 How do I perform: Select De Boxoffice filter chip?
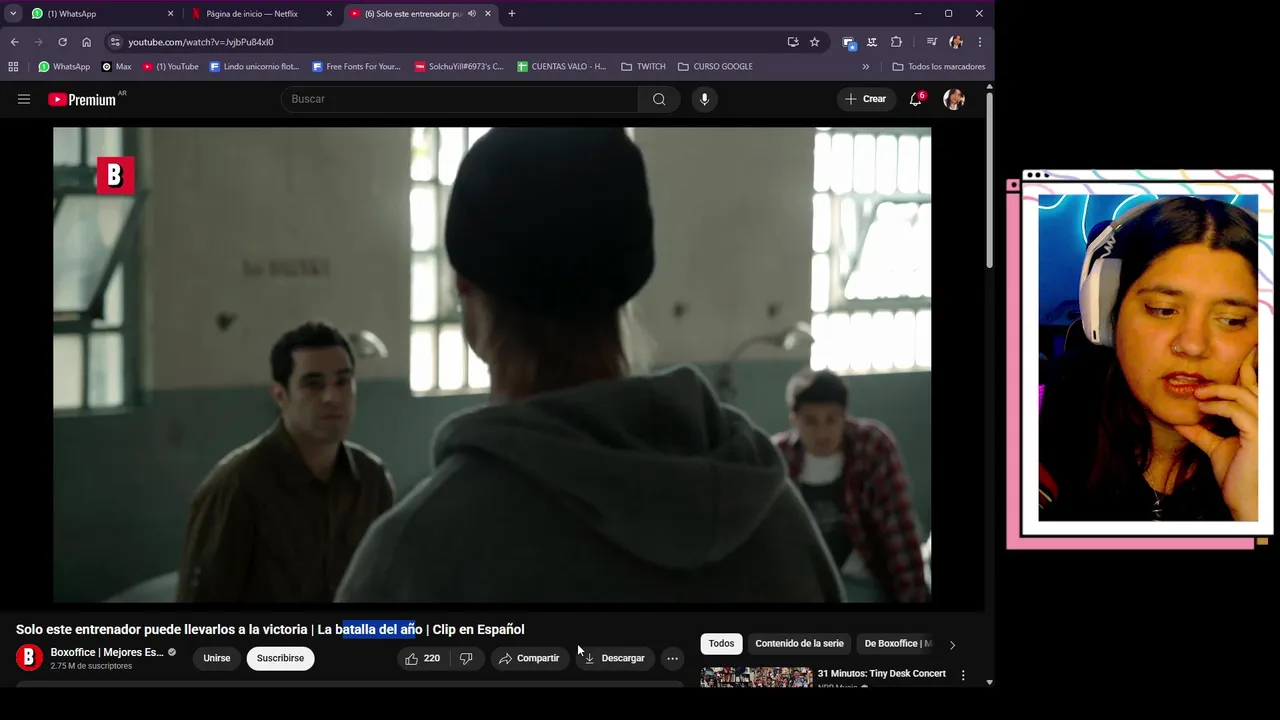tap(897, 644)
